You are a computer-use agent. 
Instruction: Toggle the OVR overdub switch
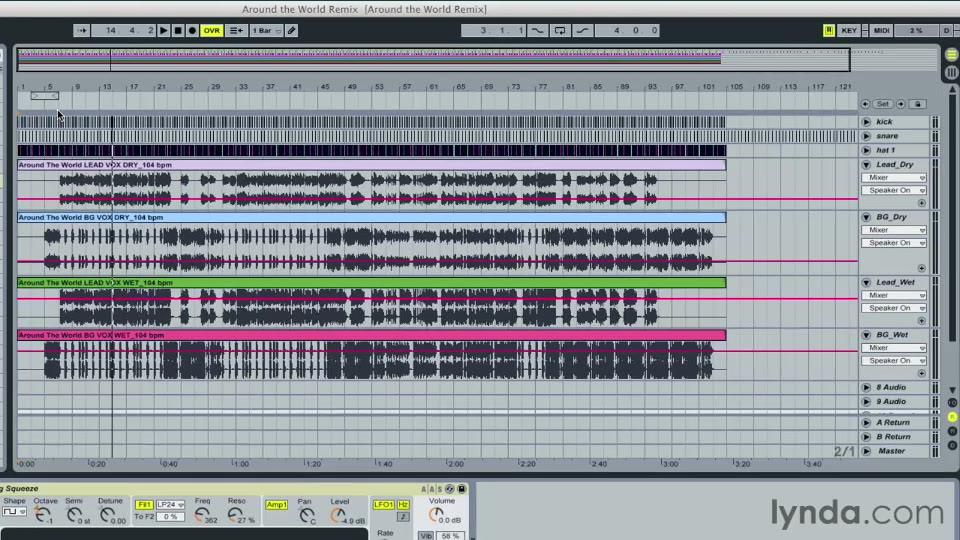[x=211, y=30]
